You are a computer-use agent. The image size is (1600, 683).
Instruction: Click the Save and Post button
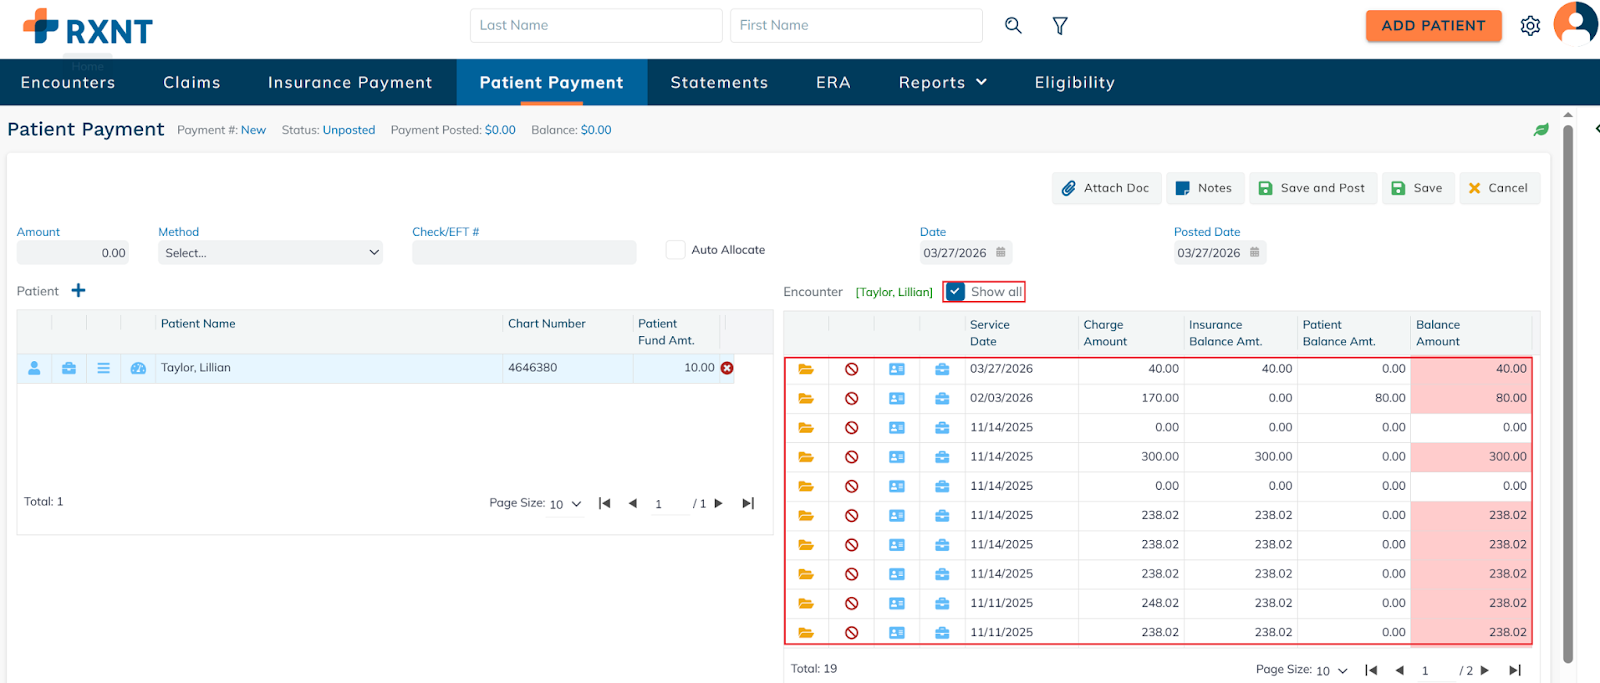[1312, 188]
